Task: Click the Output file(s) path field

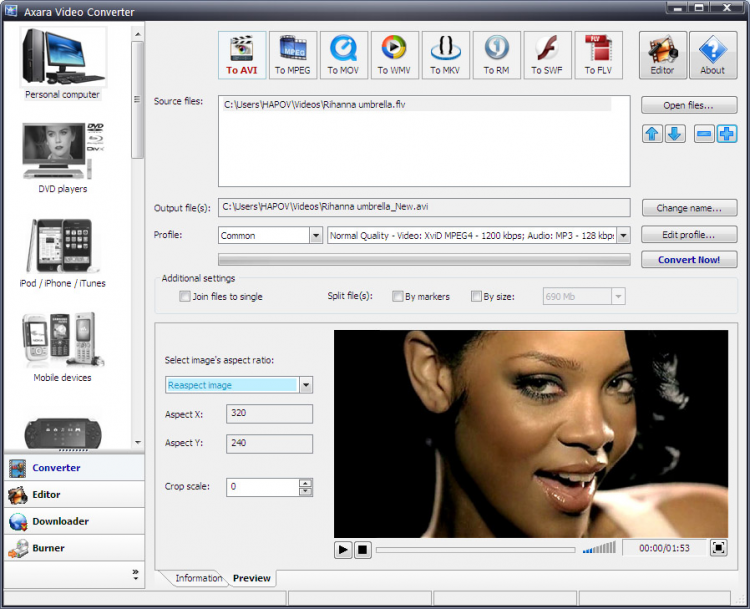Action: 424,207
